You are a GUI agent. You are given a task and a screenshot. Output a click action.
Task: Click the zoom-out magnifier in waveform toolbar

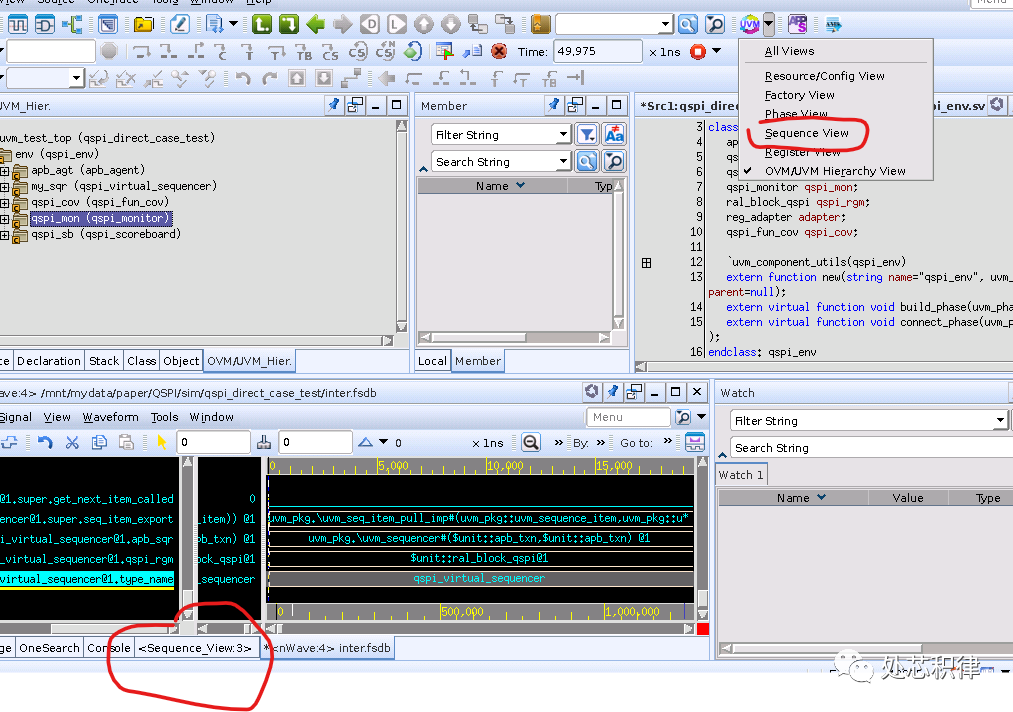pos(531,442)
